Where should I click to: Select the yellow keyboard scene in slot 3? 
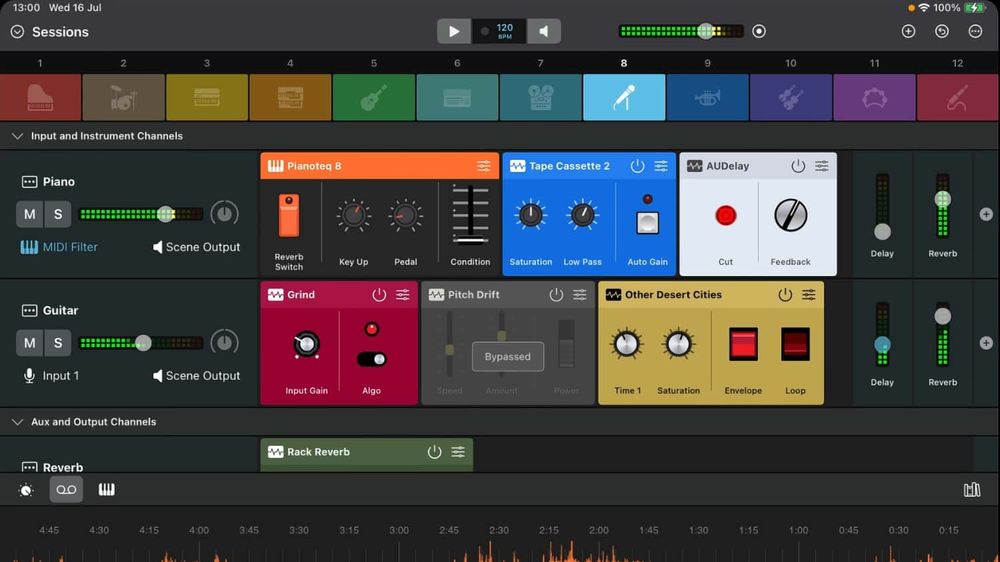tap(207, 97)
